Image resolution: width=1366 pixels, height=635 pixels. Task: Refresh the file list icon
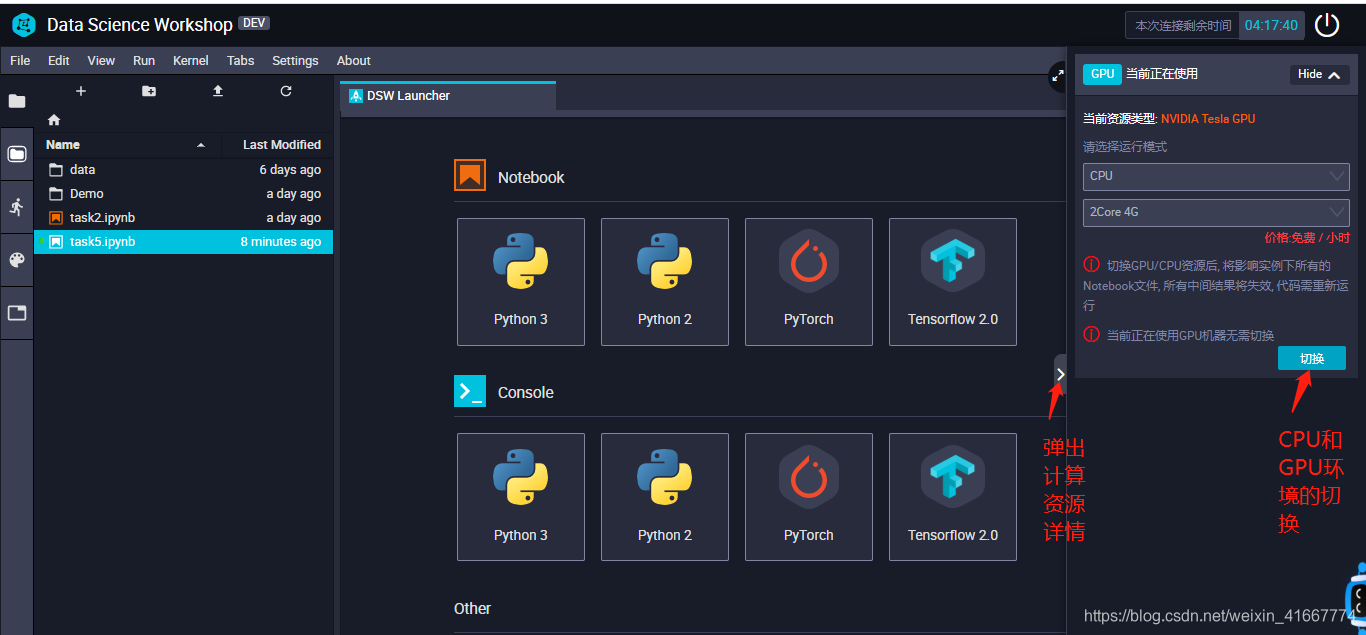pos(286,91)
